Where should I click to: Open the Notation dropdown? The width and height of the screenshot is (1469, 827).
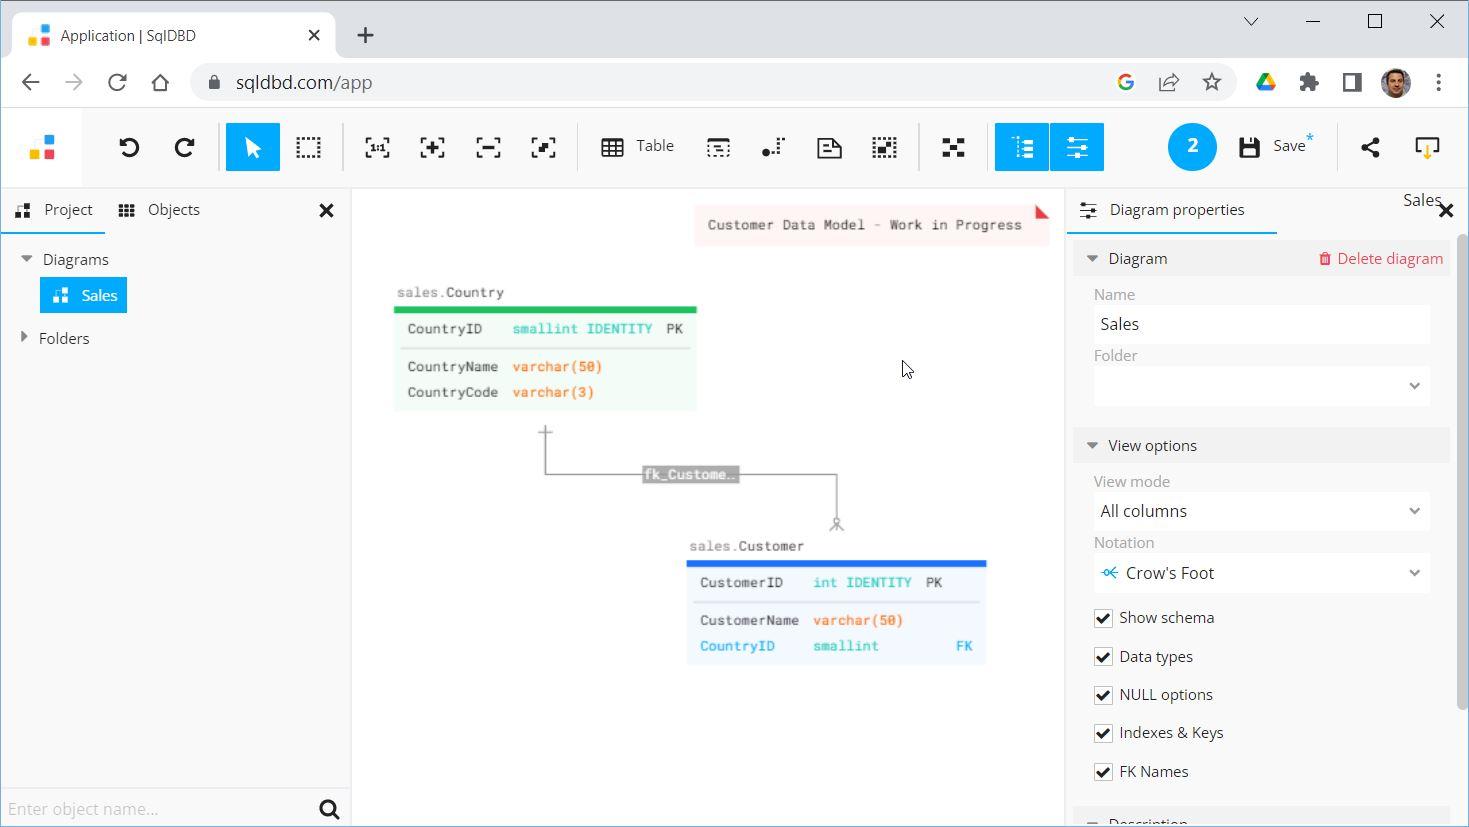(1262, 573)
